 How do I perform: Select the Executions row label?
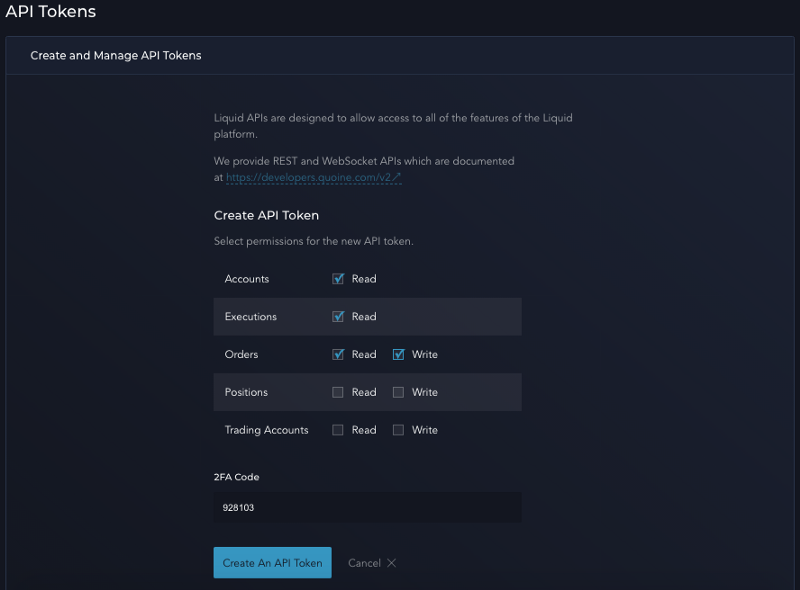pos(251,316)
